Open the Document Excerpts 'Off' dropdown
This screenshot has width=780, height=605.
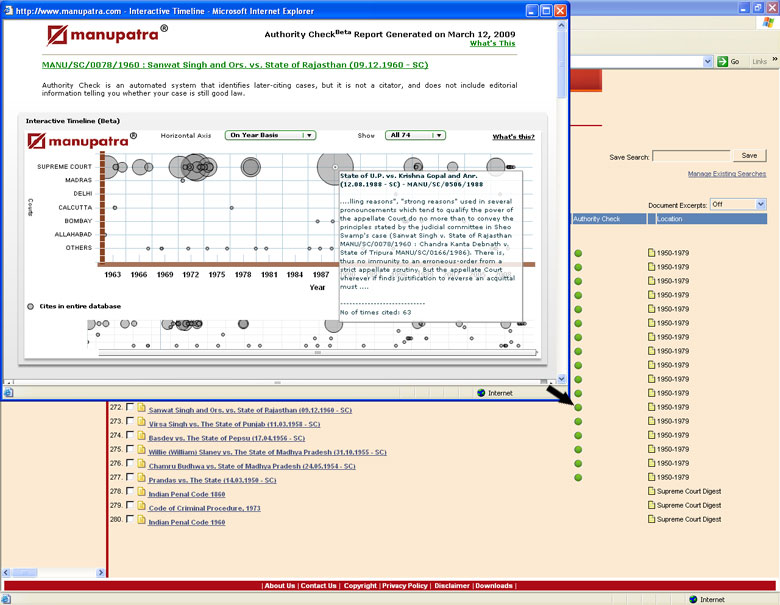pos(738,204)
